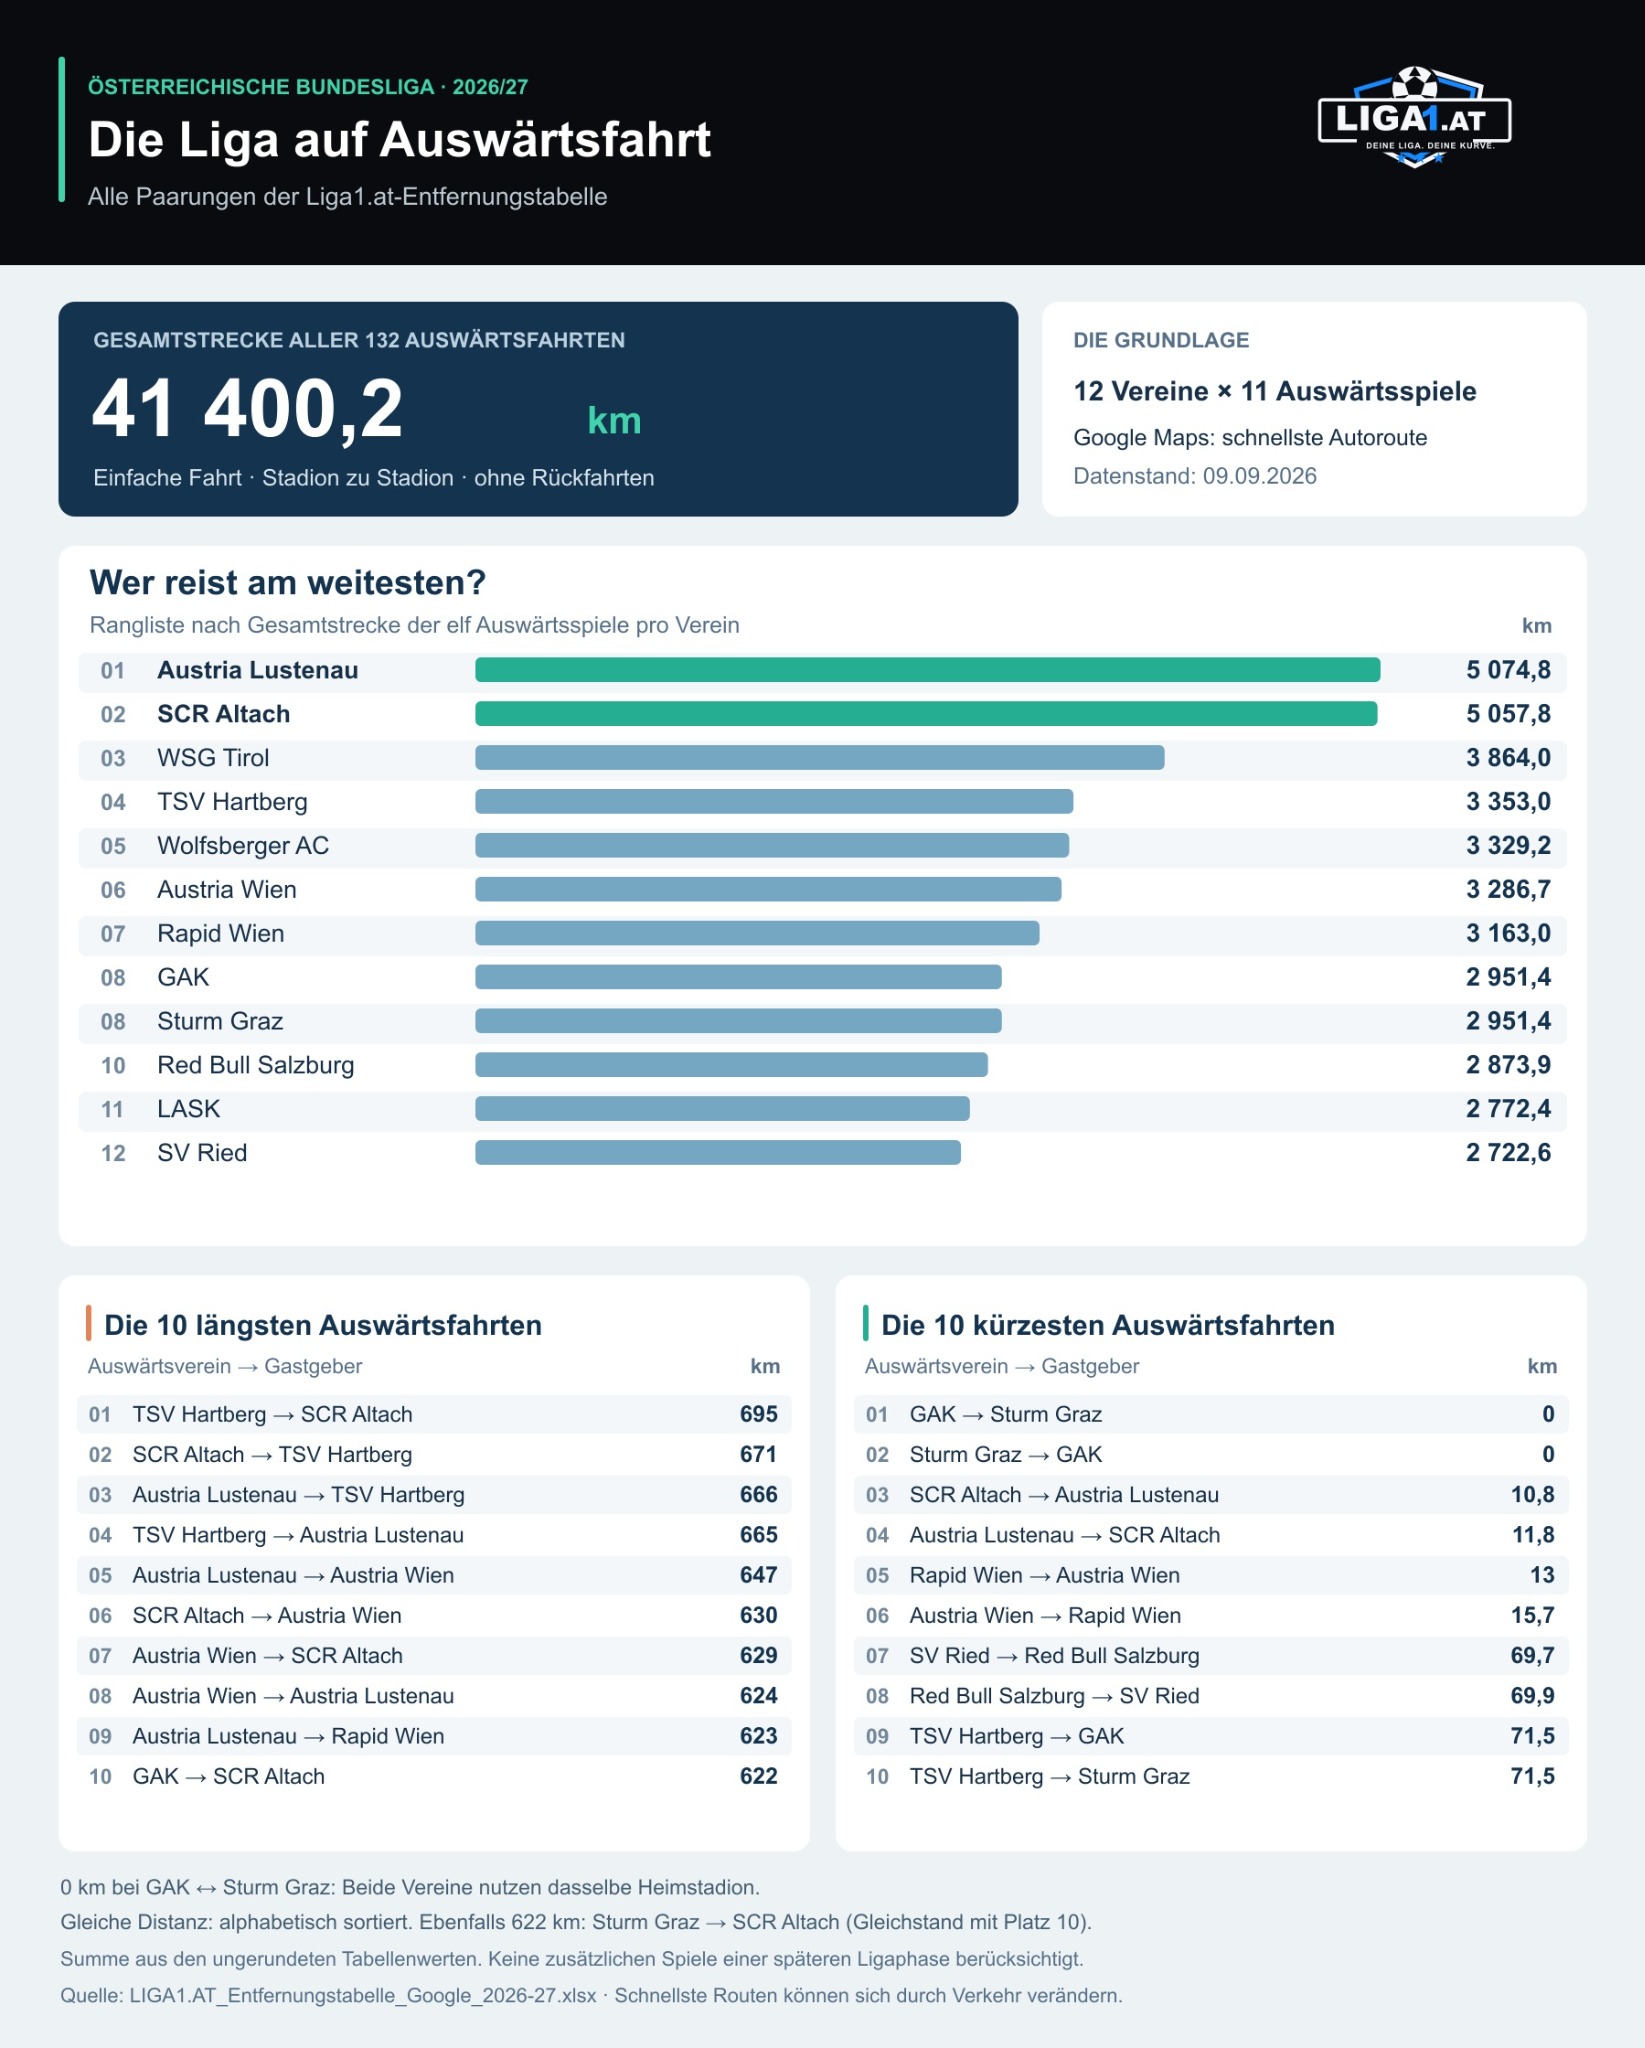The image size is (1645, 2048).
Task: Click the row "Austria Wien → SCR Altach"
Action: [434, 1656]
